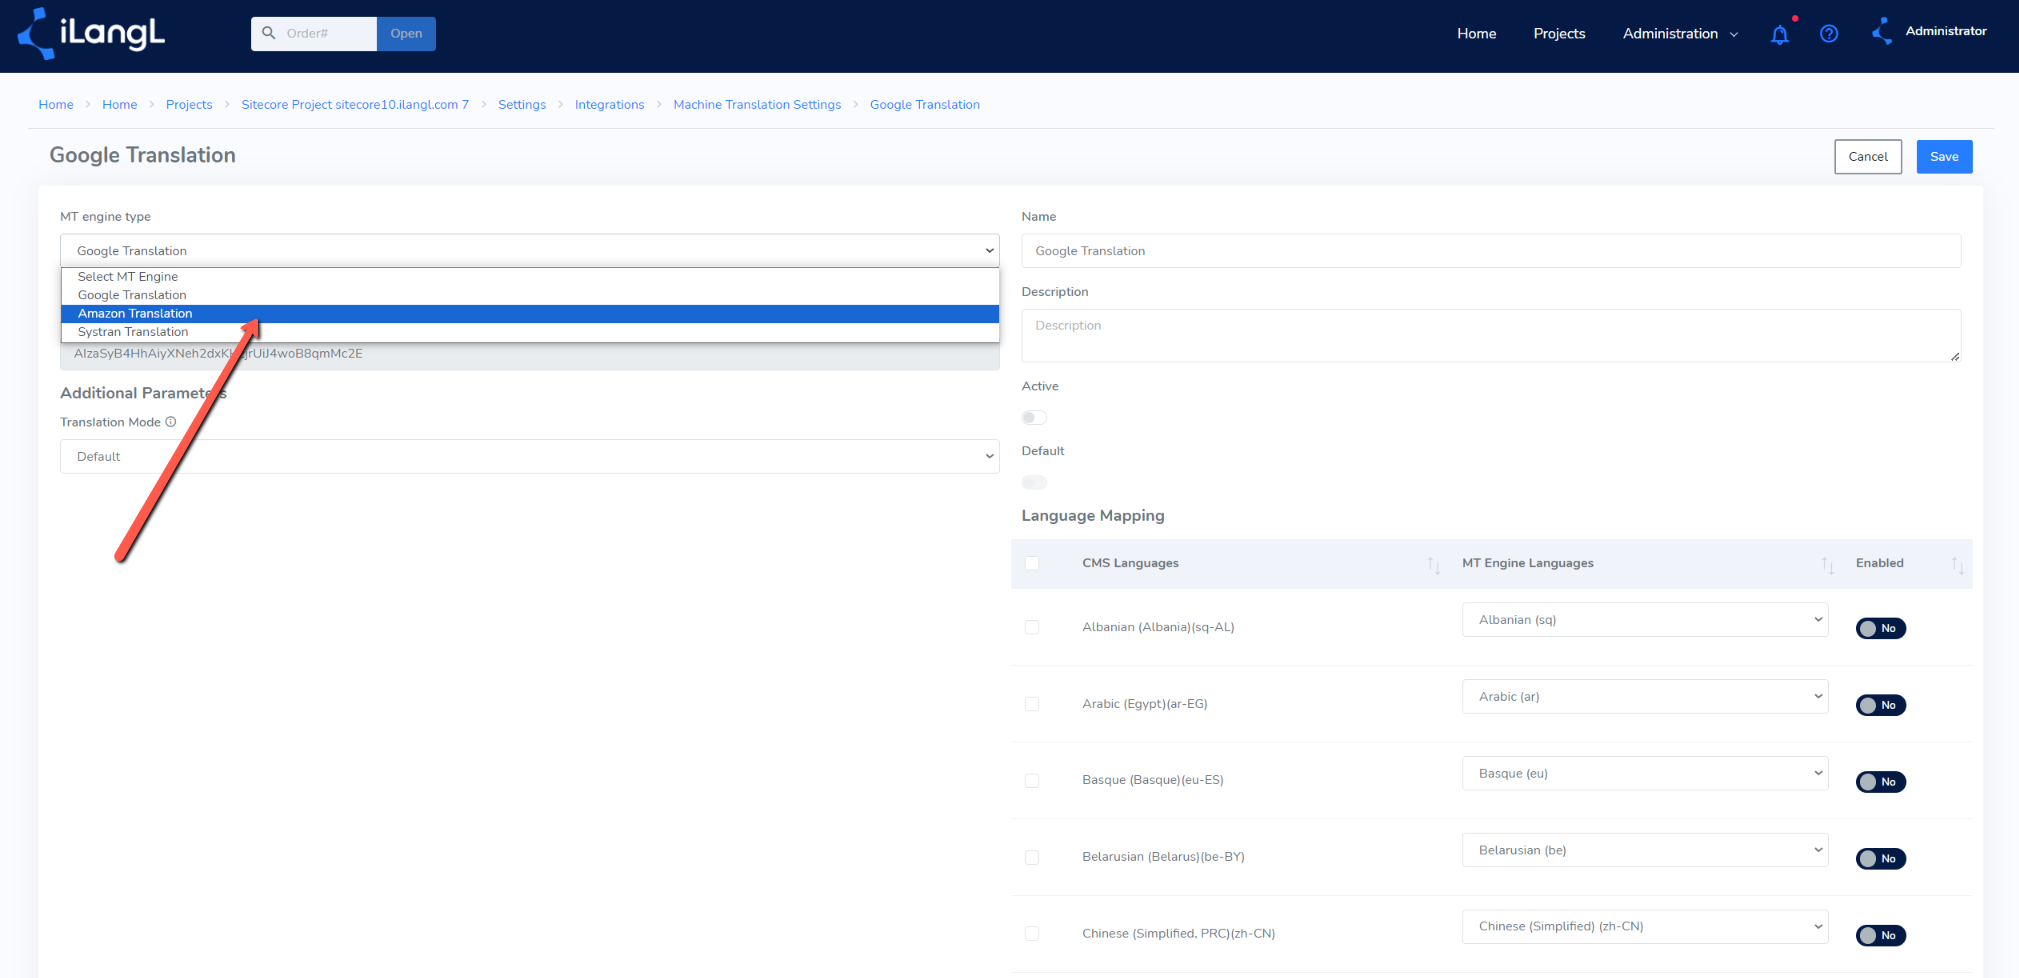This screenshot has width=2019, height=978.
Task: Toggle the Active switch
Action: coord(1034,418)
